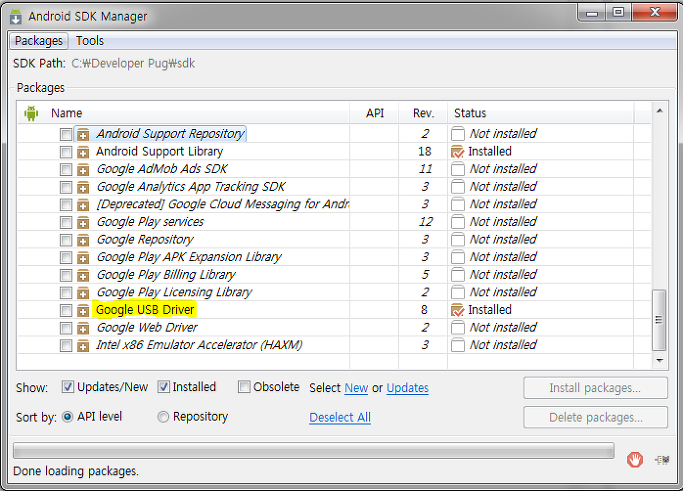Click the Android SDK Manager title bar icon
This screenshot has width=683, height=491.
16,17
